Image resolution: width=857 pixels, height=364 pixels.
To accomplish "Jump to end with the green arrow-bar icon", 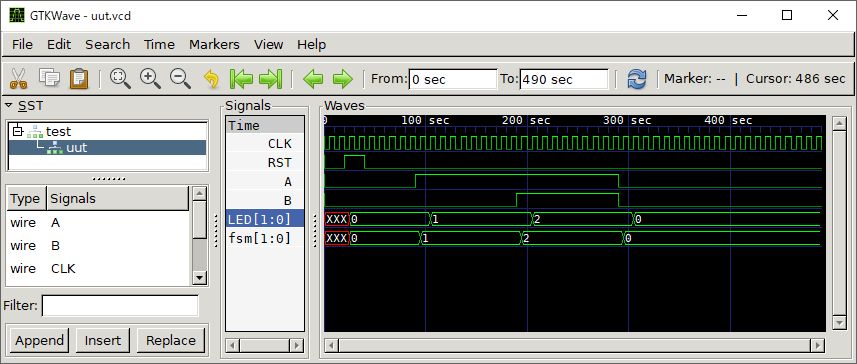I will coord(270,79).
